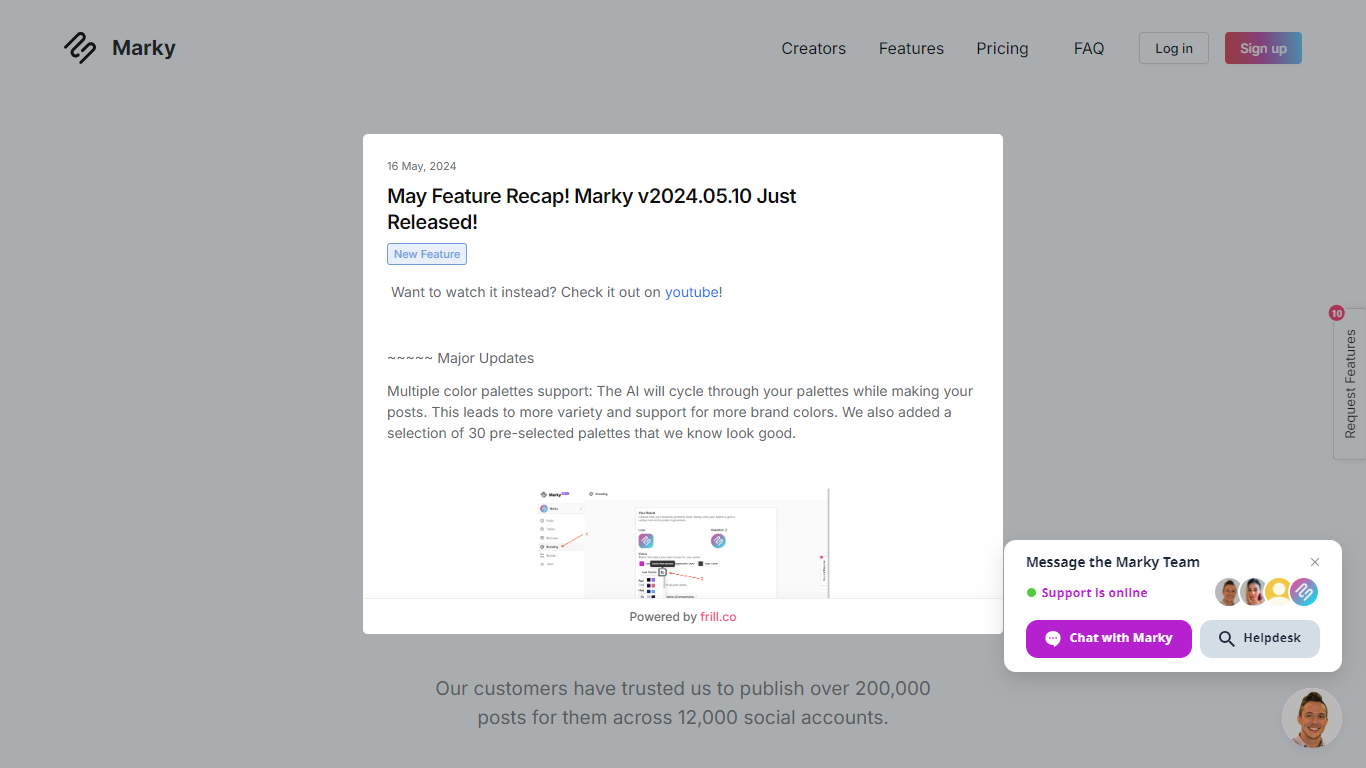Screen dimensions: 1366x768
Task: Close the Message the Marky Team popup
Action: (1315, 562)
